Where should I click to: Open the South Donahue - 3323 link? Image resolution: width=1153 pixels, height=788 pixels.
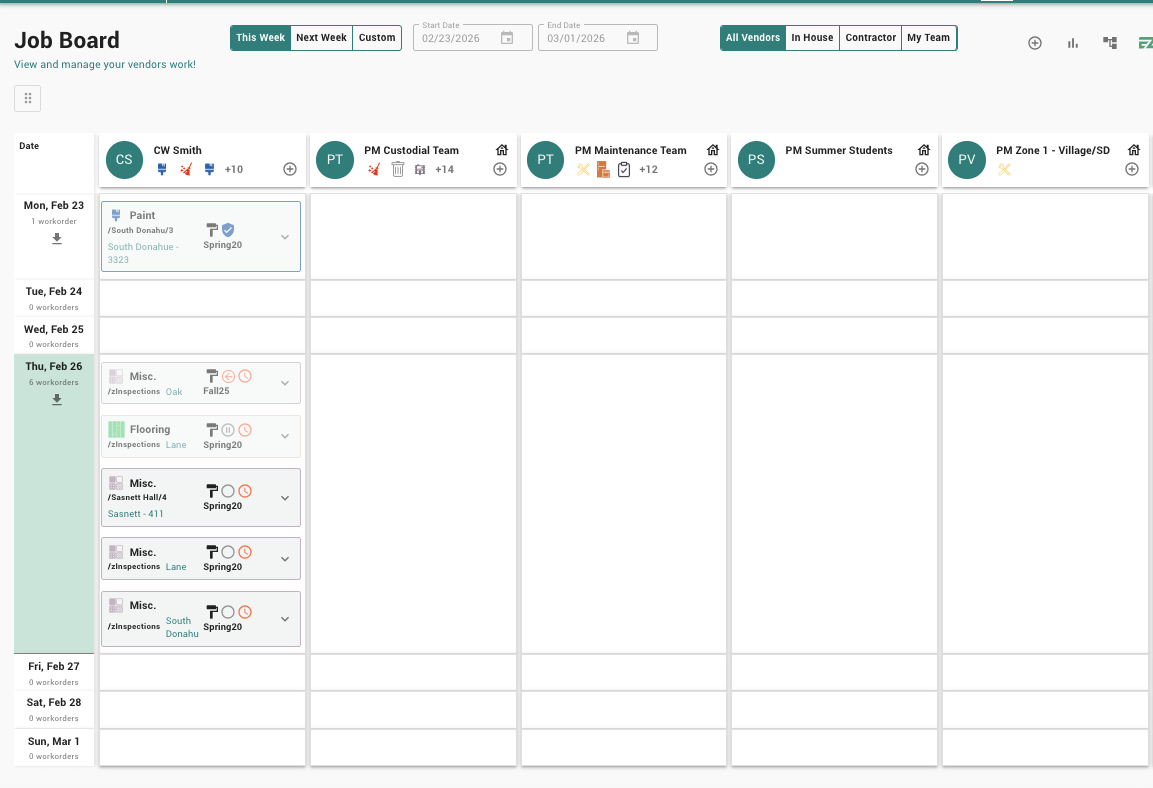(x=143, y=253)
